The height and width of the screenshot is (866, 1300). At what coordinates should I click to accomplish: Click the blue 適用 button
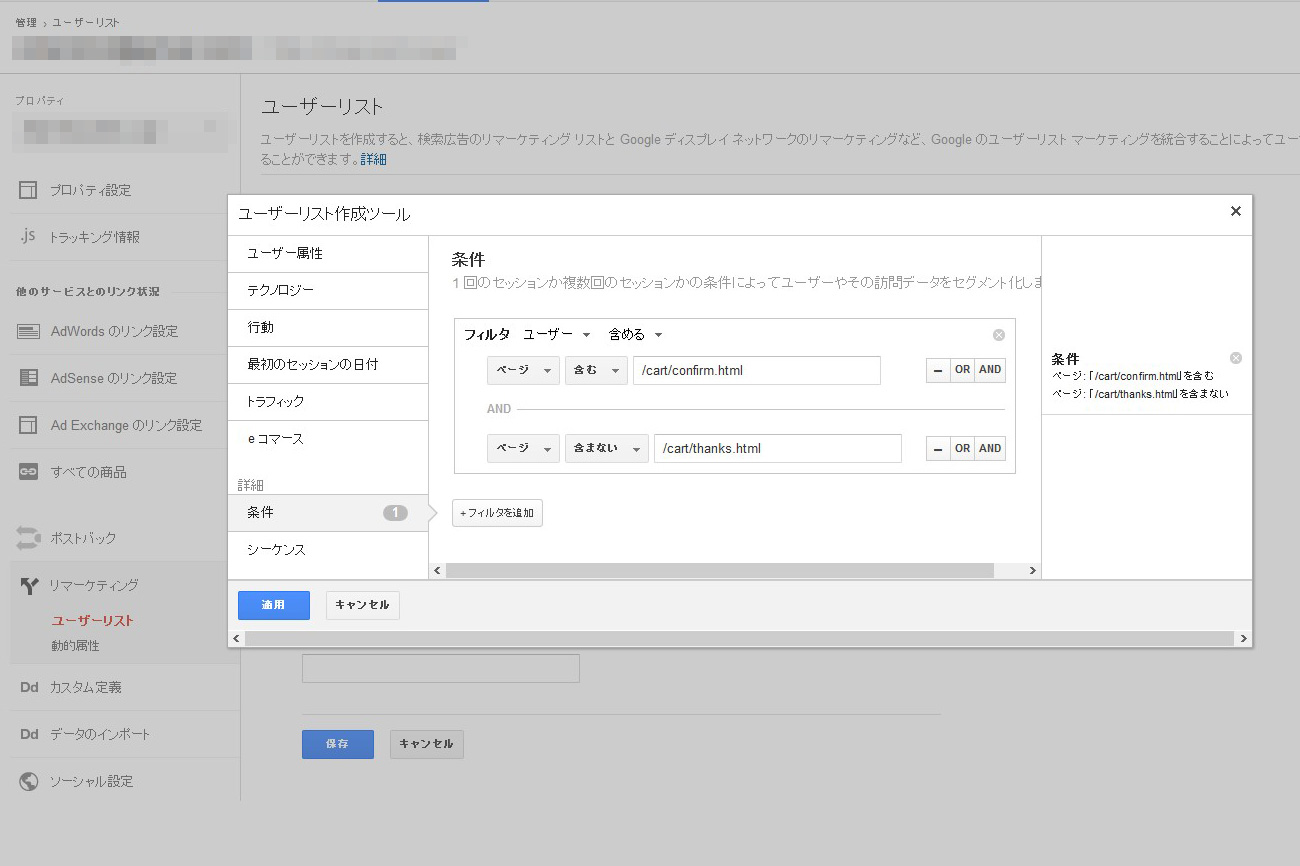(x=274, y=605)
